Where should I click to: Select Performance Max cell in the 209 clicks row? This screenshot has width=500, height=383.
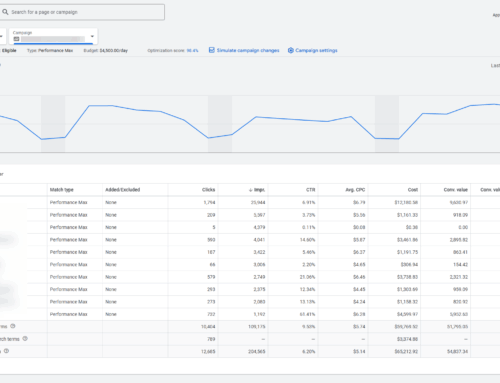(x=68, y=215)
